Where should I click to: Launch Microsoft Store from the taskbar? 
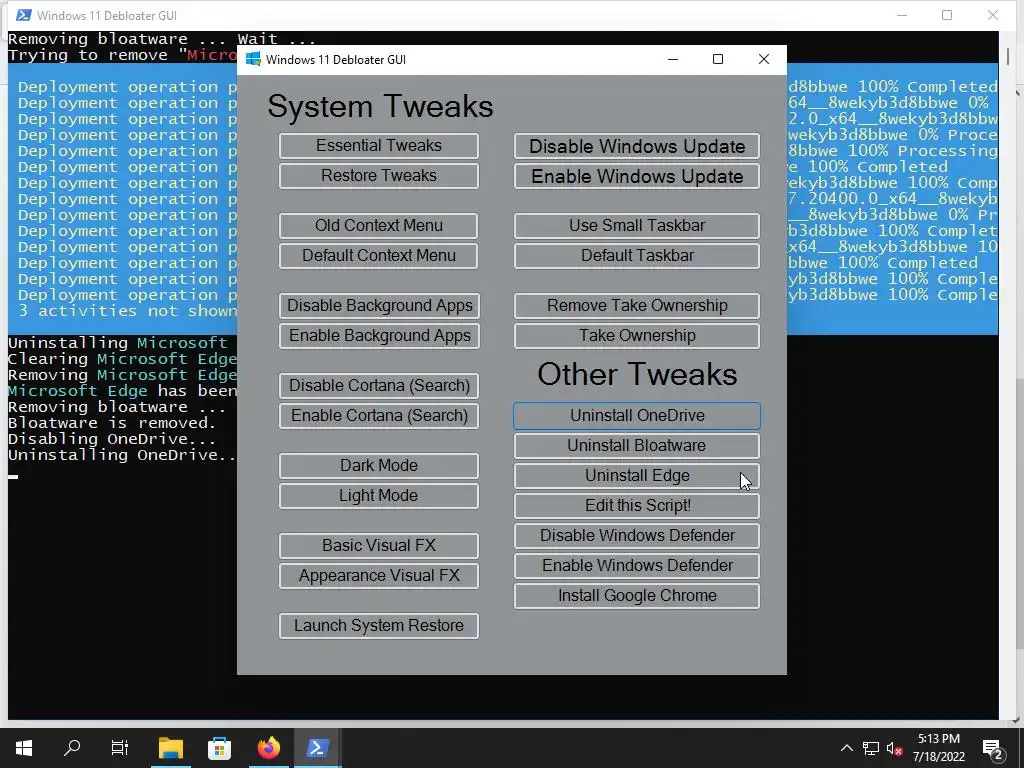[219, 748]
